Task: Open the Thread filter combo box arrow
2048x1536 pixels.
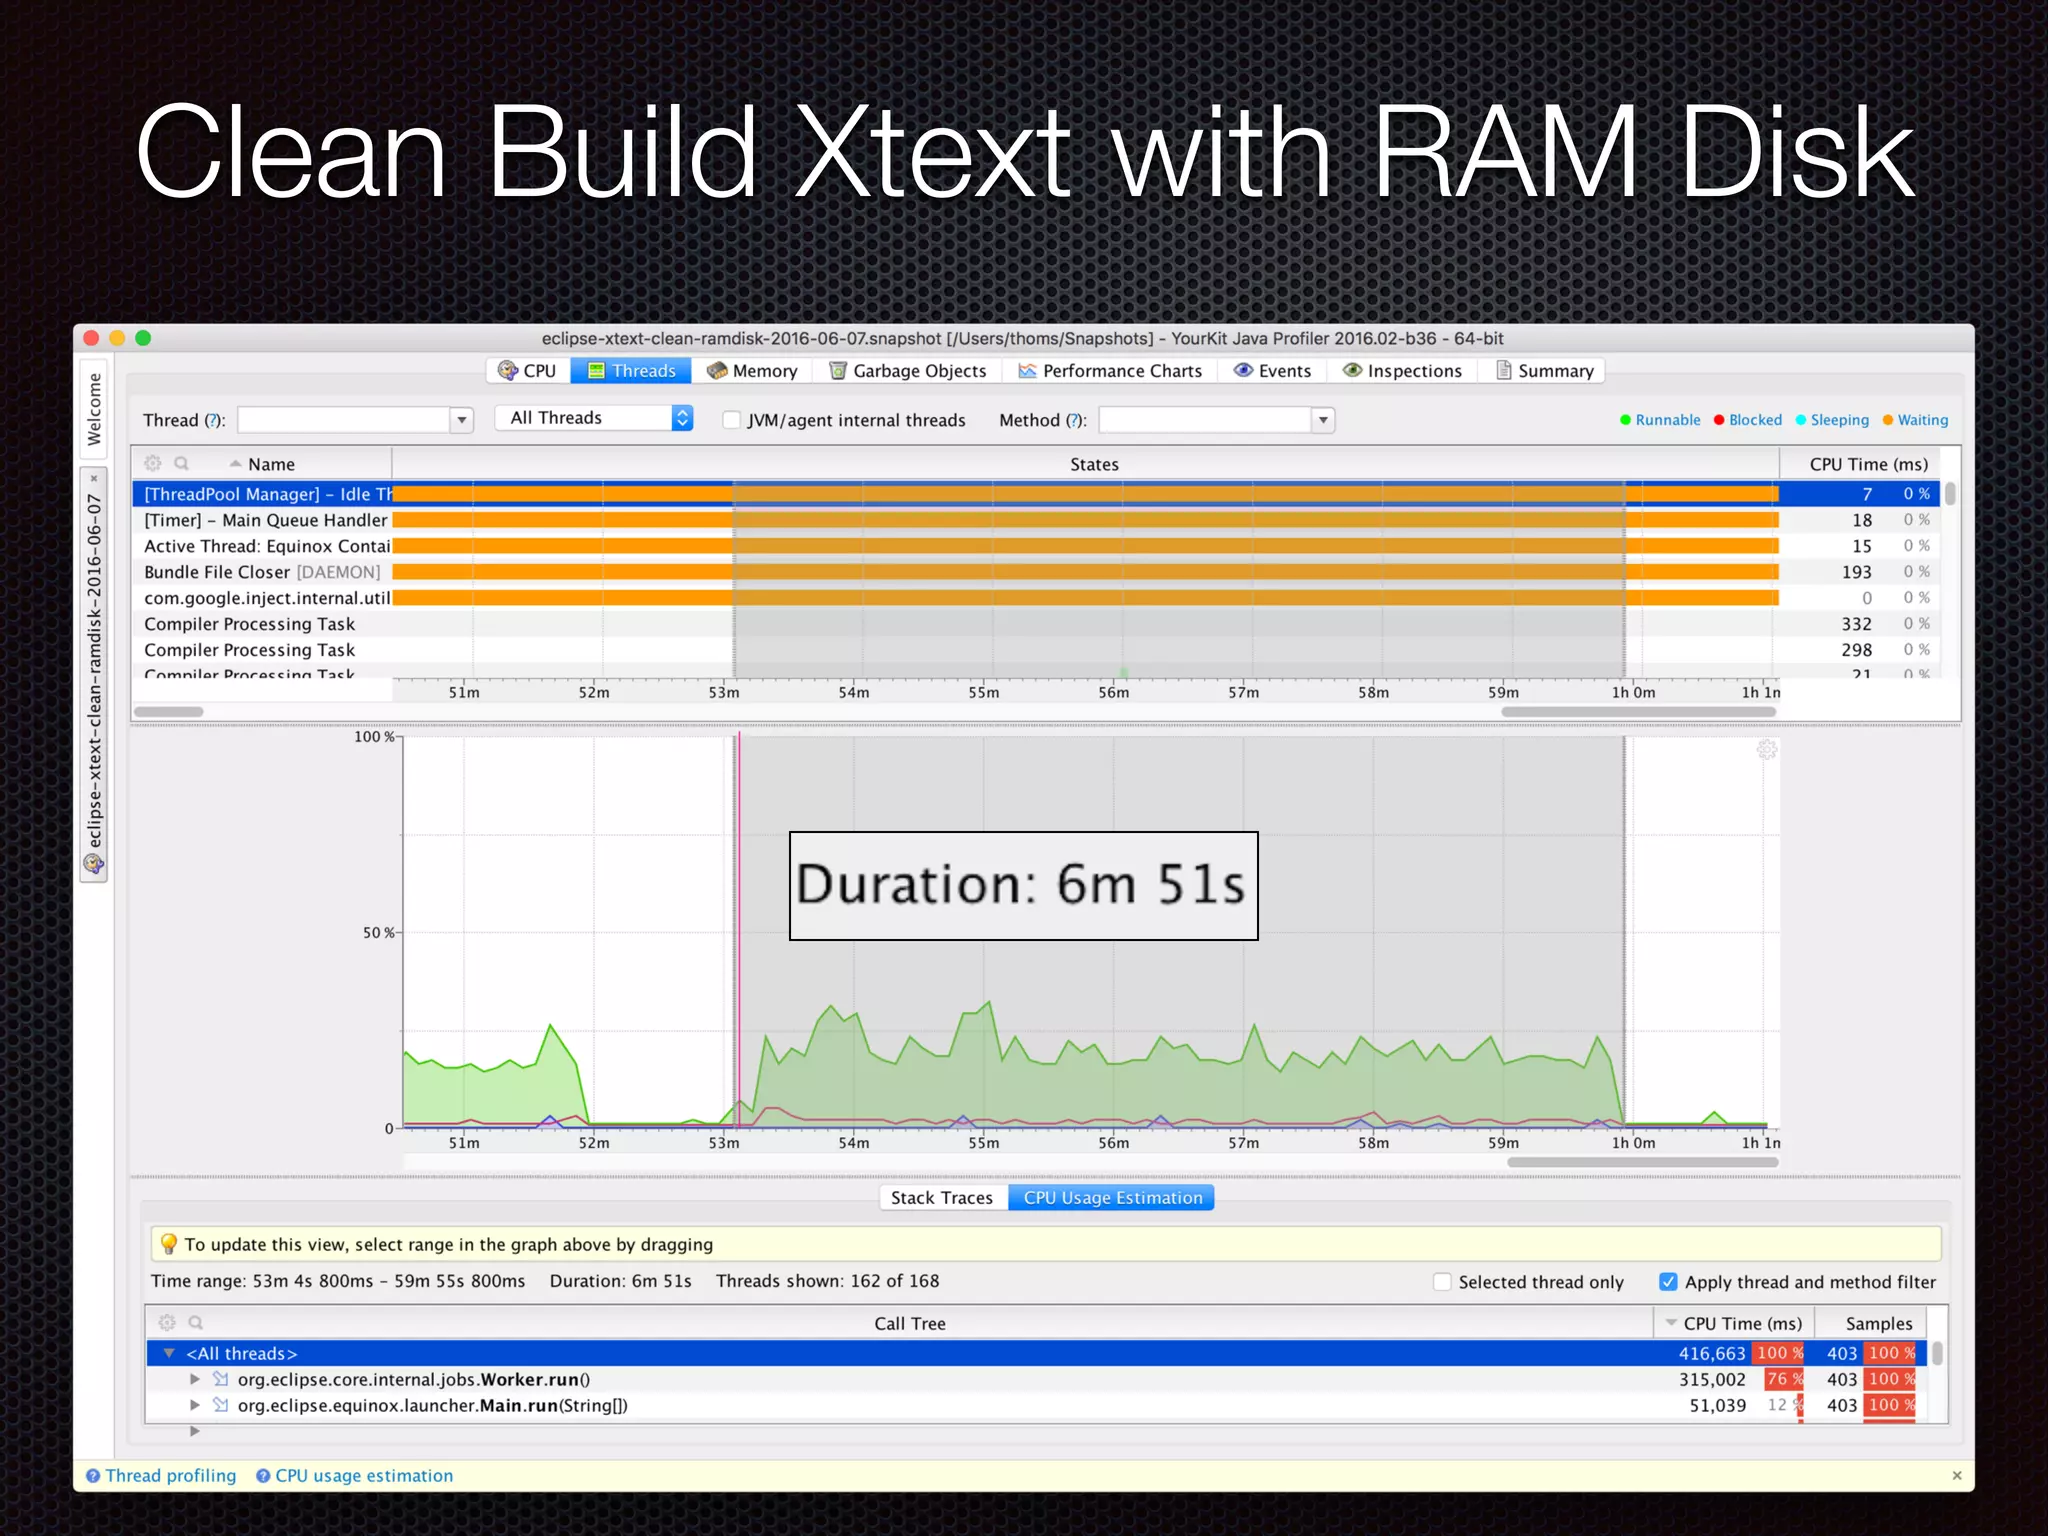Action: click(x=462, y=420)
